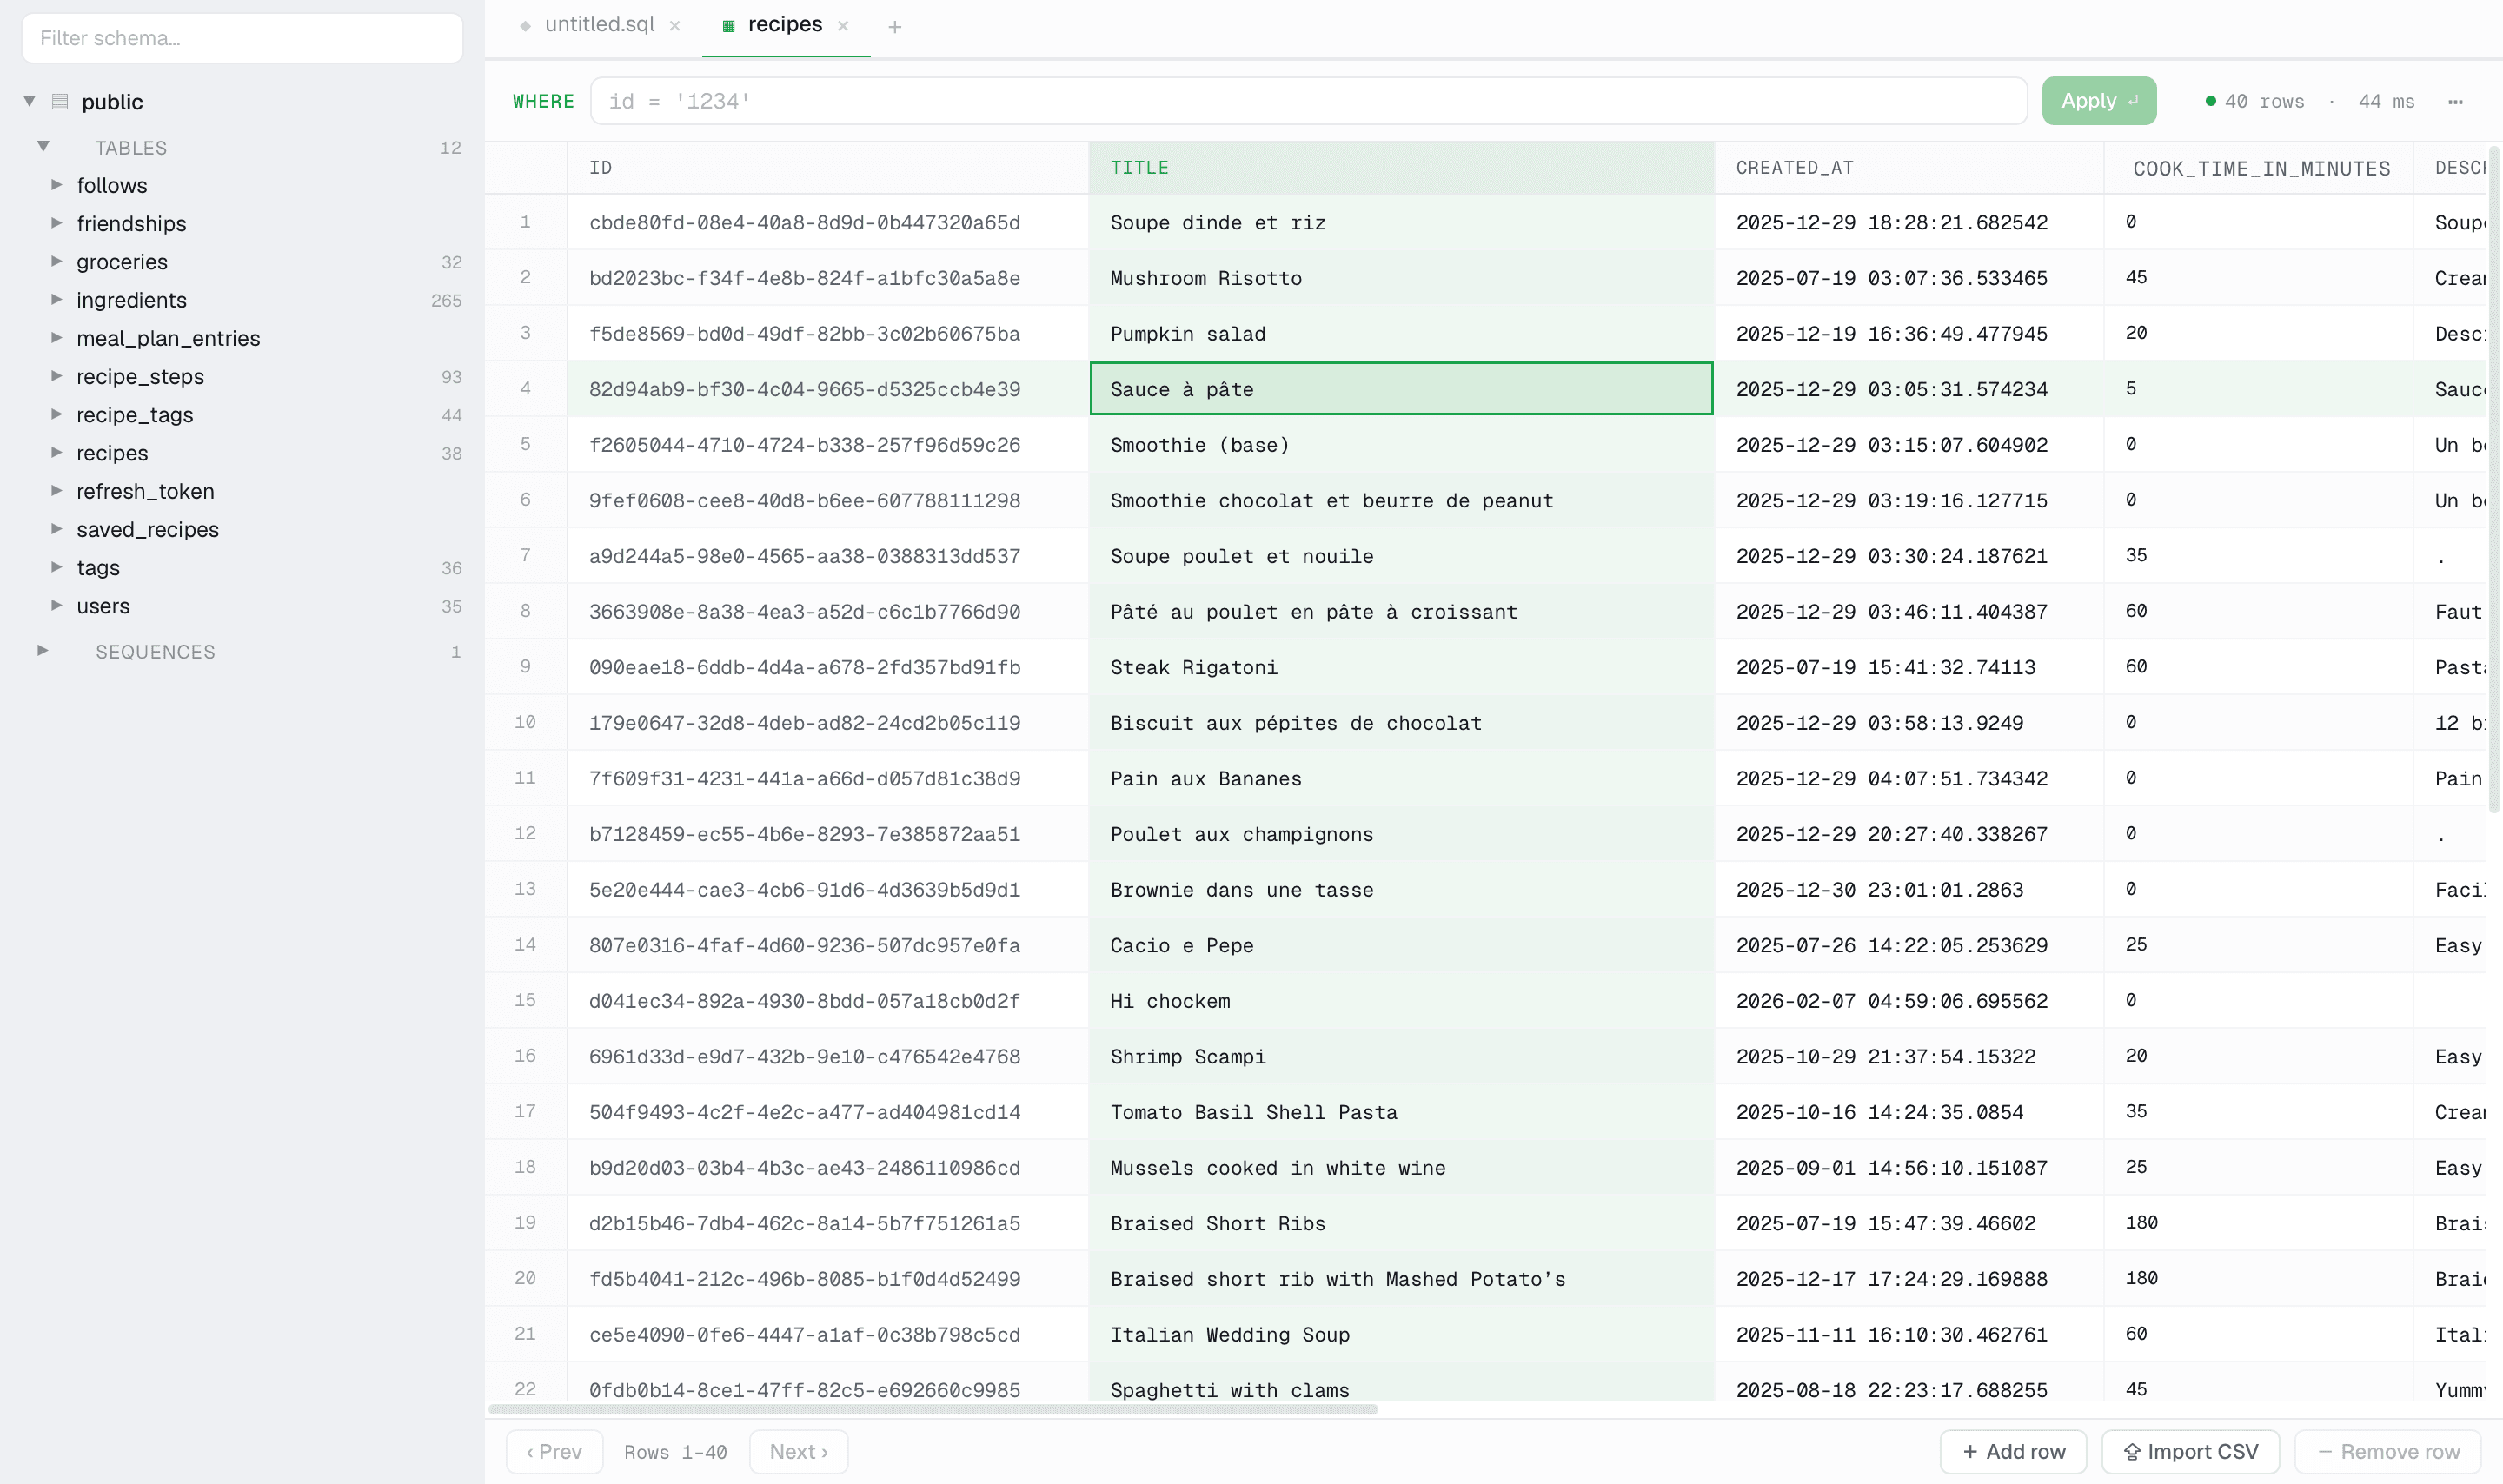Expand the follows table
Screen dimensions: 2503x1484
pyautogui.click(x=57, y=185)
